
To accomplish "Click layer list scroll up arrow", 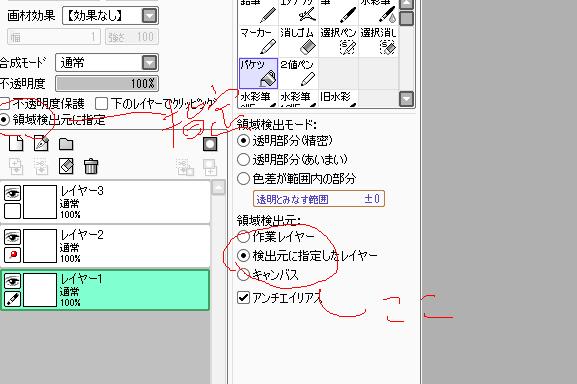I will (x=219, y=187).
